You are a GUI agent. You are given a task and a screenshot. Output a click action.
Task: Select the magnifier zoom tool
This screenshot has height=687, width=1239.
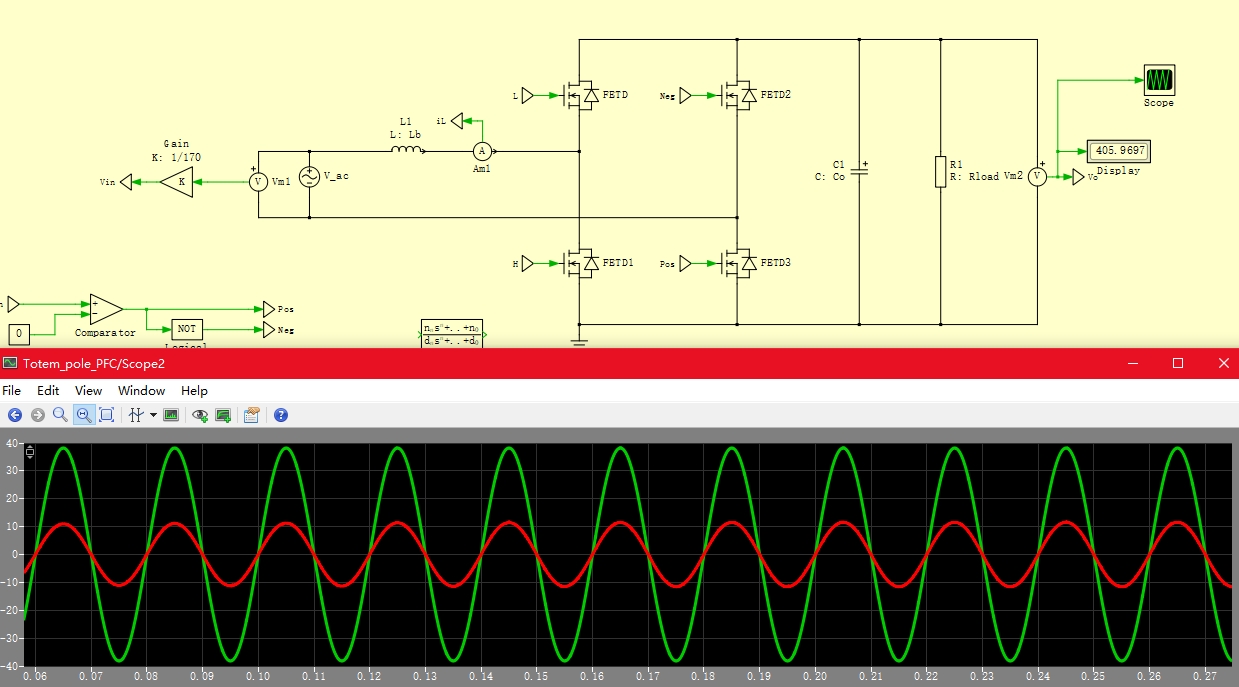[x=60, y=415]
